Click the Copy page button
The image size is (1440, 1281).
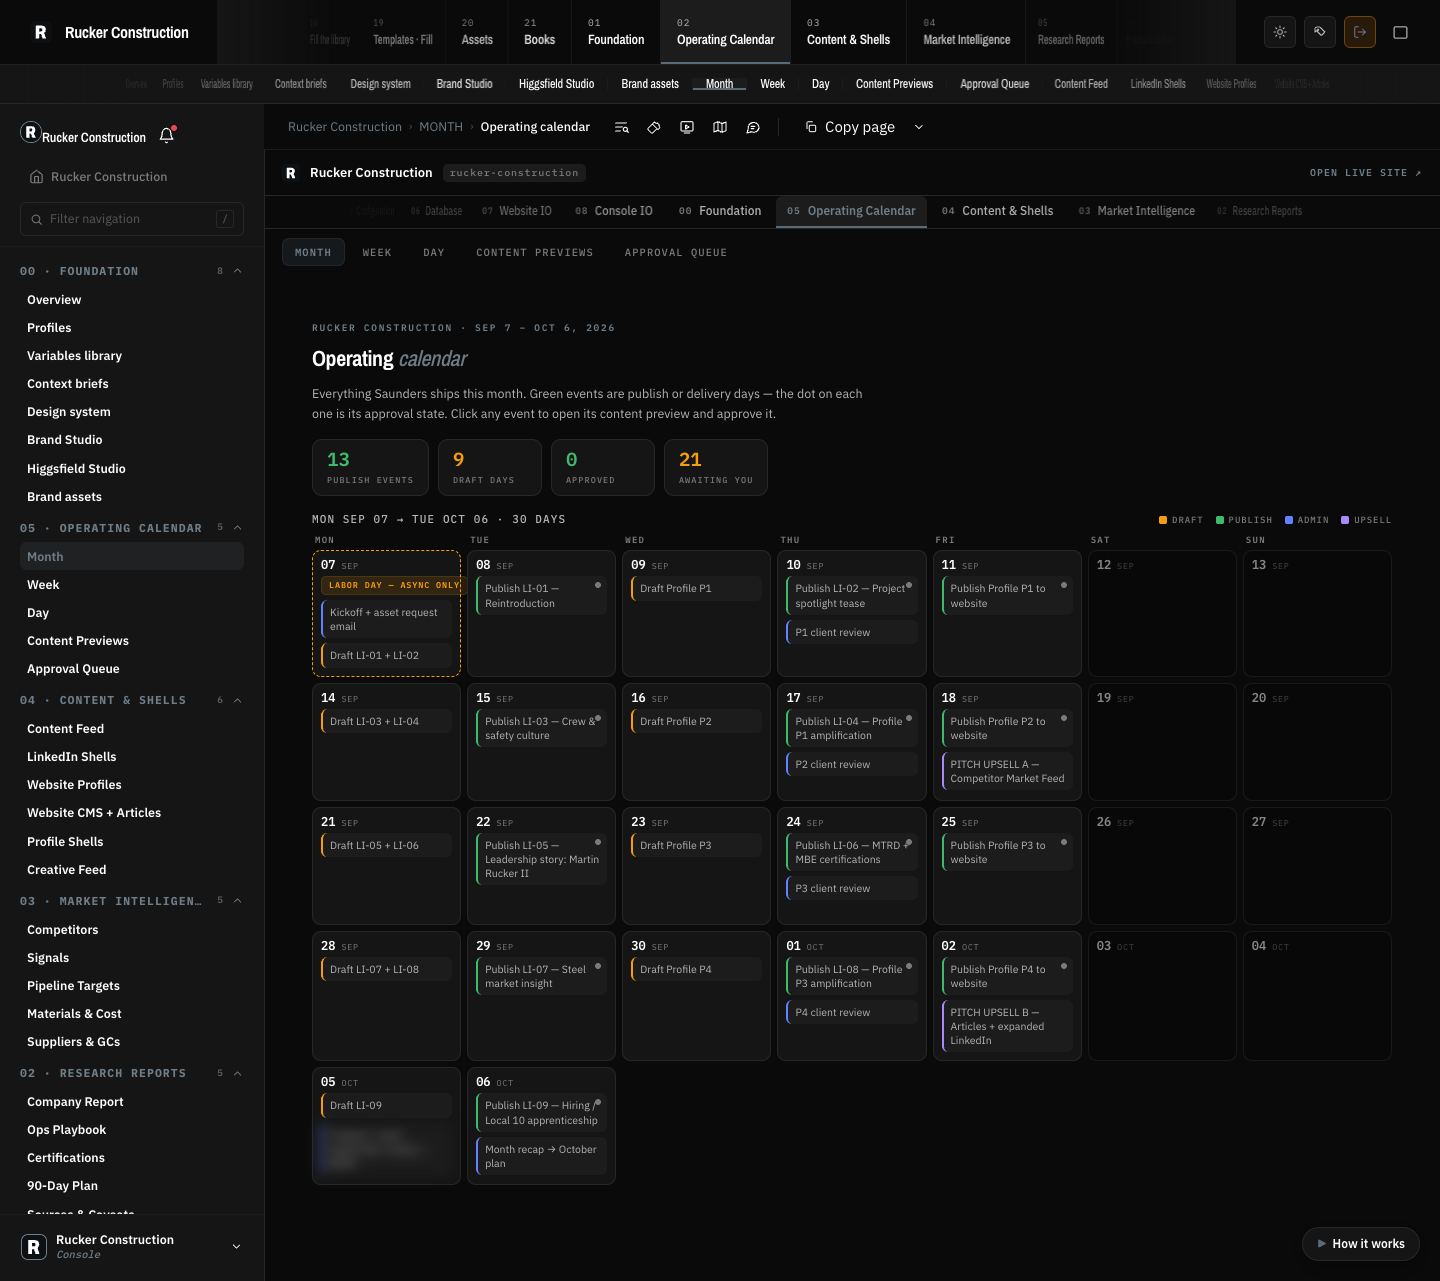(850, 127)
